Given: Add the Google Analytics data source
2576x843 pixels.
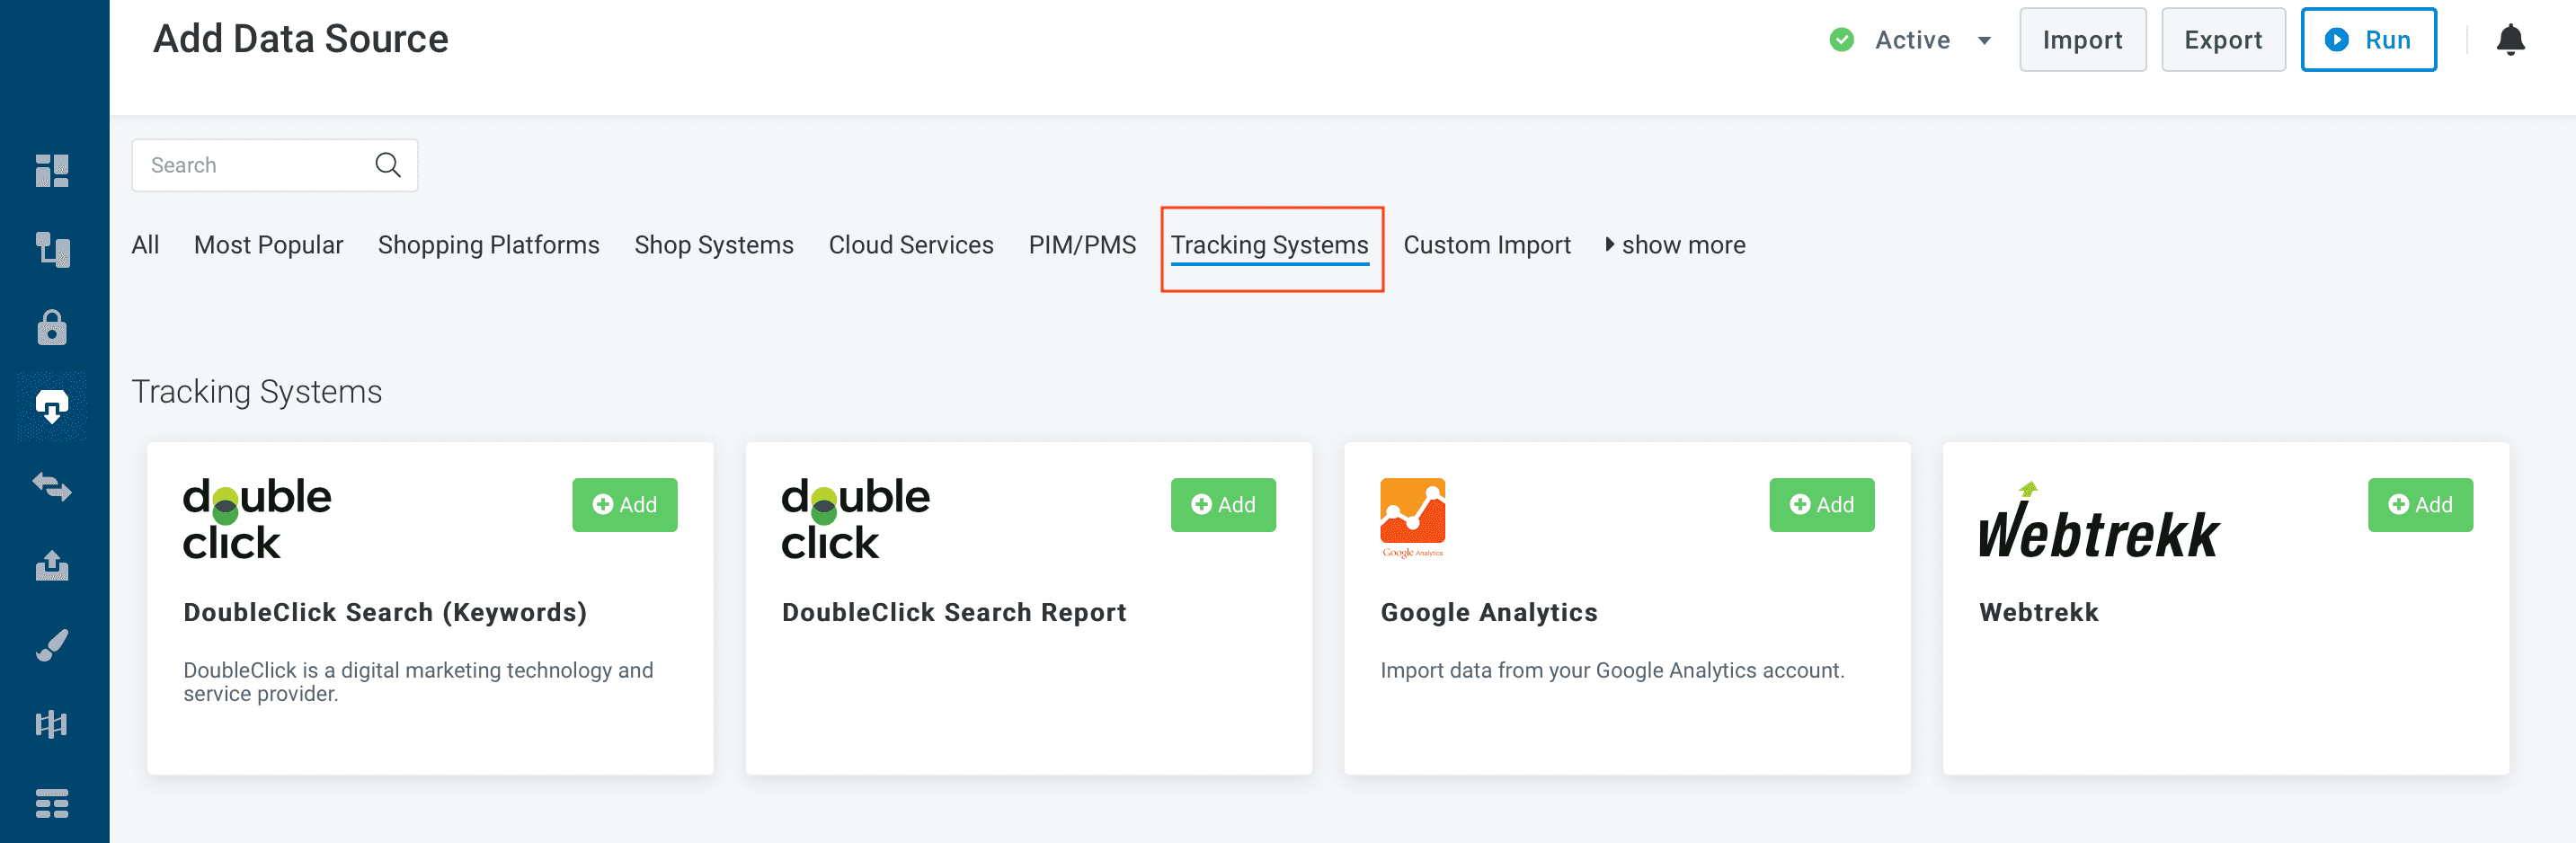Looking at the screenshot, I should click(x=1821, y=505).
